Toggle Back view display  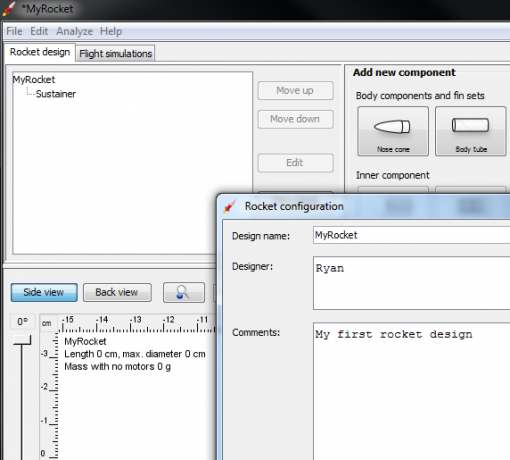(x=117, y=293)
